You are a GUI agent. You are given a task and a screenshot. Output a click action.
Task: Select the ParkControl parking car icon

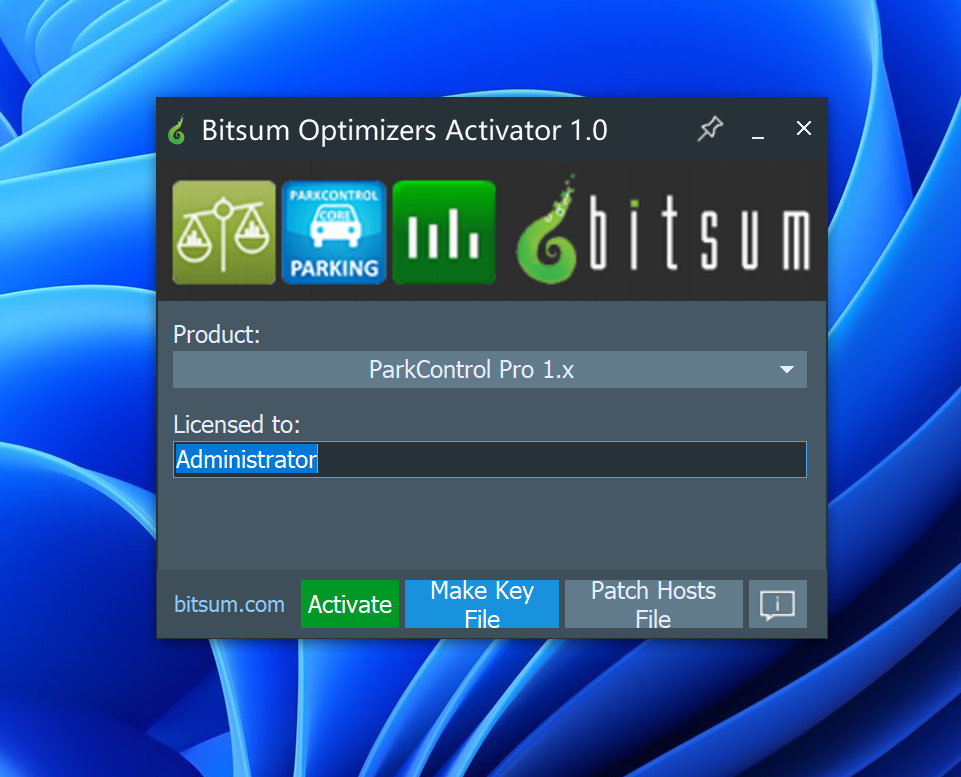(334, 233)
